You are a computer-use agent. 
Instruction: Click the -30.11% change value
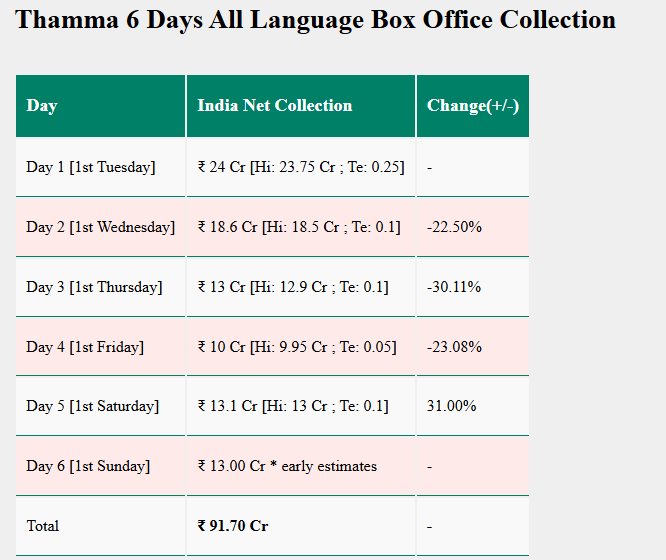453,287
